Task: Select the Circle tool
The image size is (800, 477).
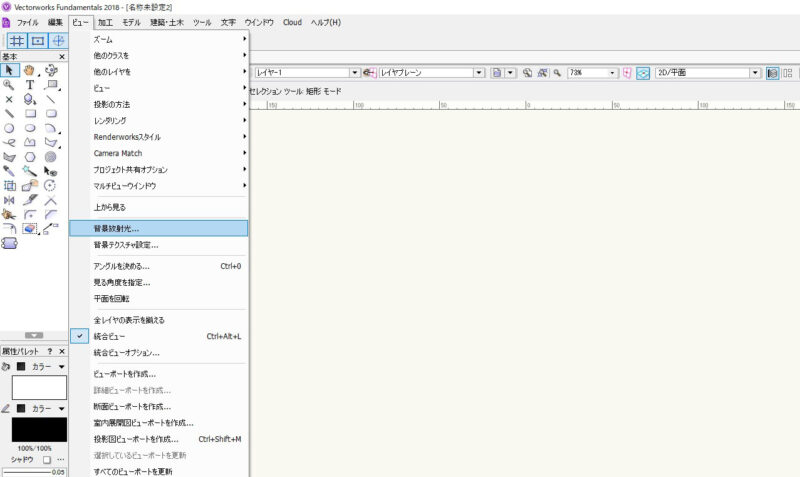Action: coord(9,128)
